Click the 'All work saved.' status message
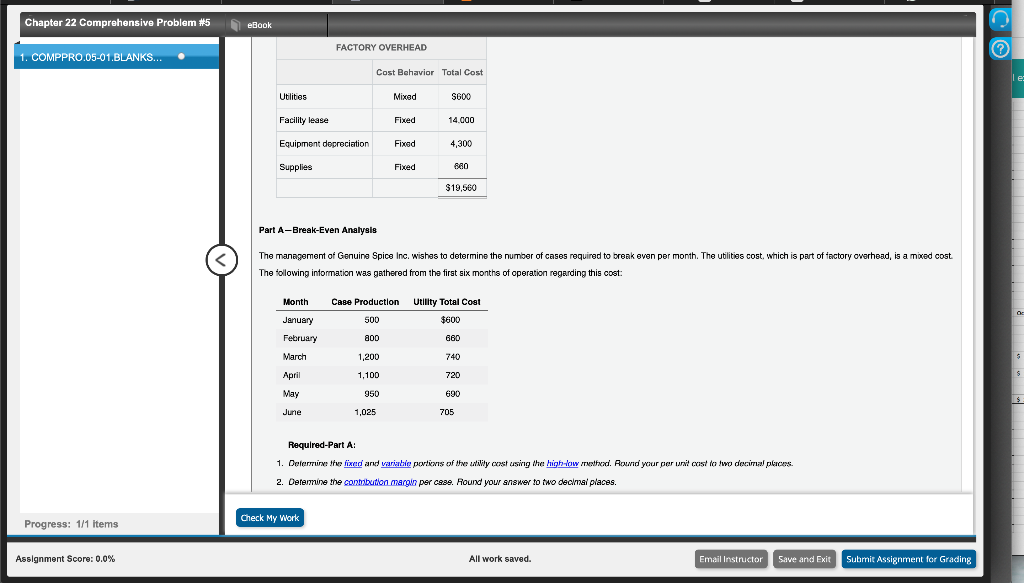 click(500, 559)
